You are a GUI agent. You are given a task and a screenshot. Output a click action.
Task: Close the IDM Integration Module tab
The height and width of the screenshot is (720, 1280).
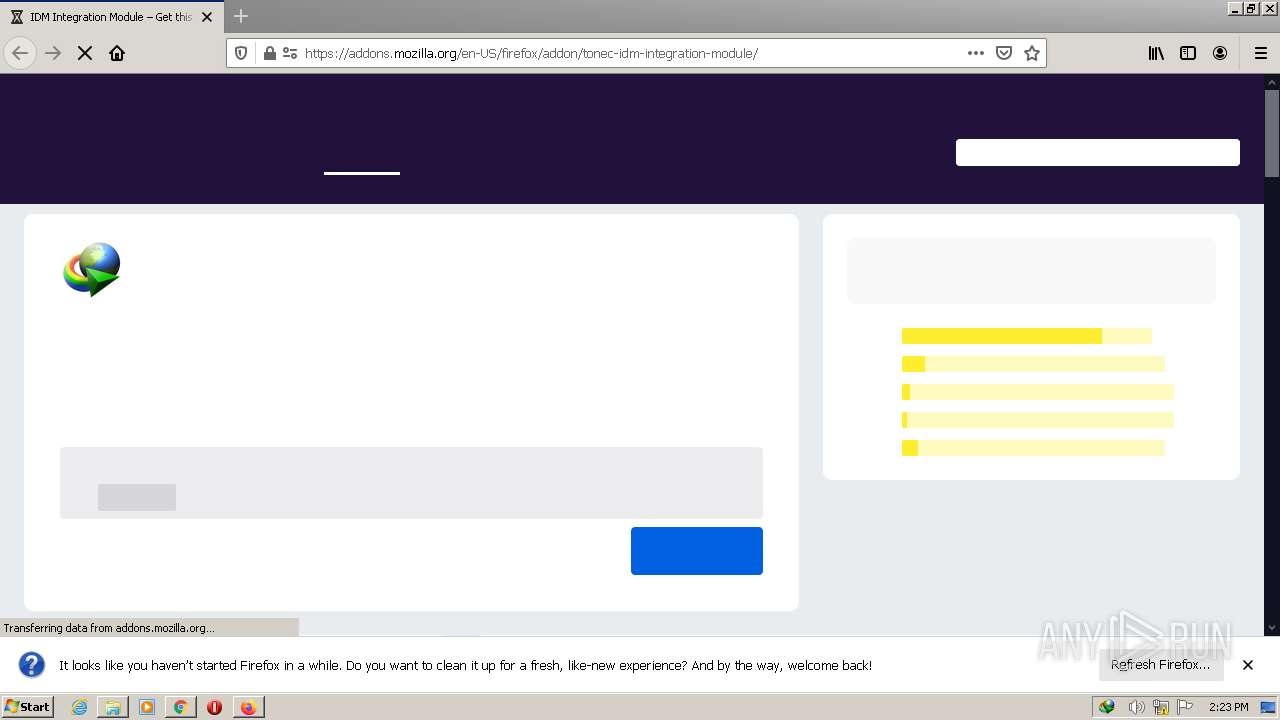click(207, 17)
